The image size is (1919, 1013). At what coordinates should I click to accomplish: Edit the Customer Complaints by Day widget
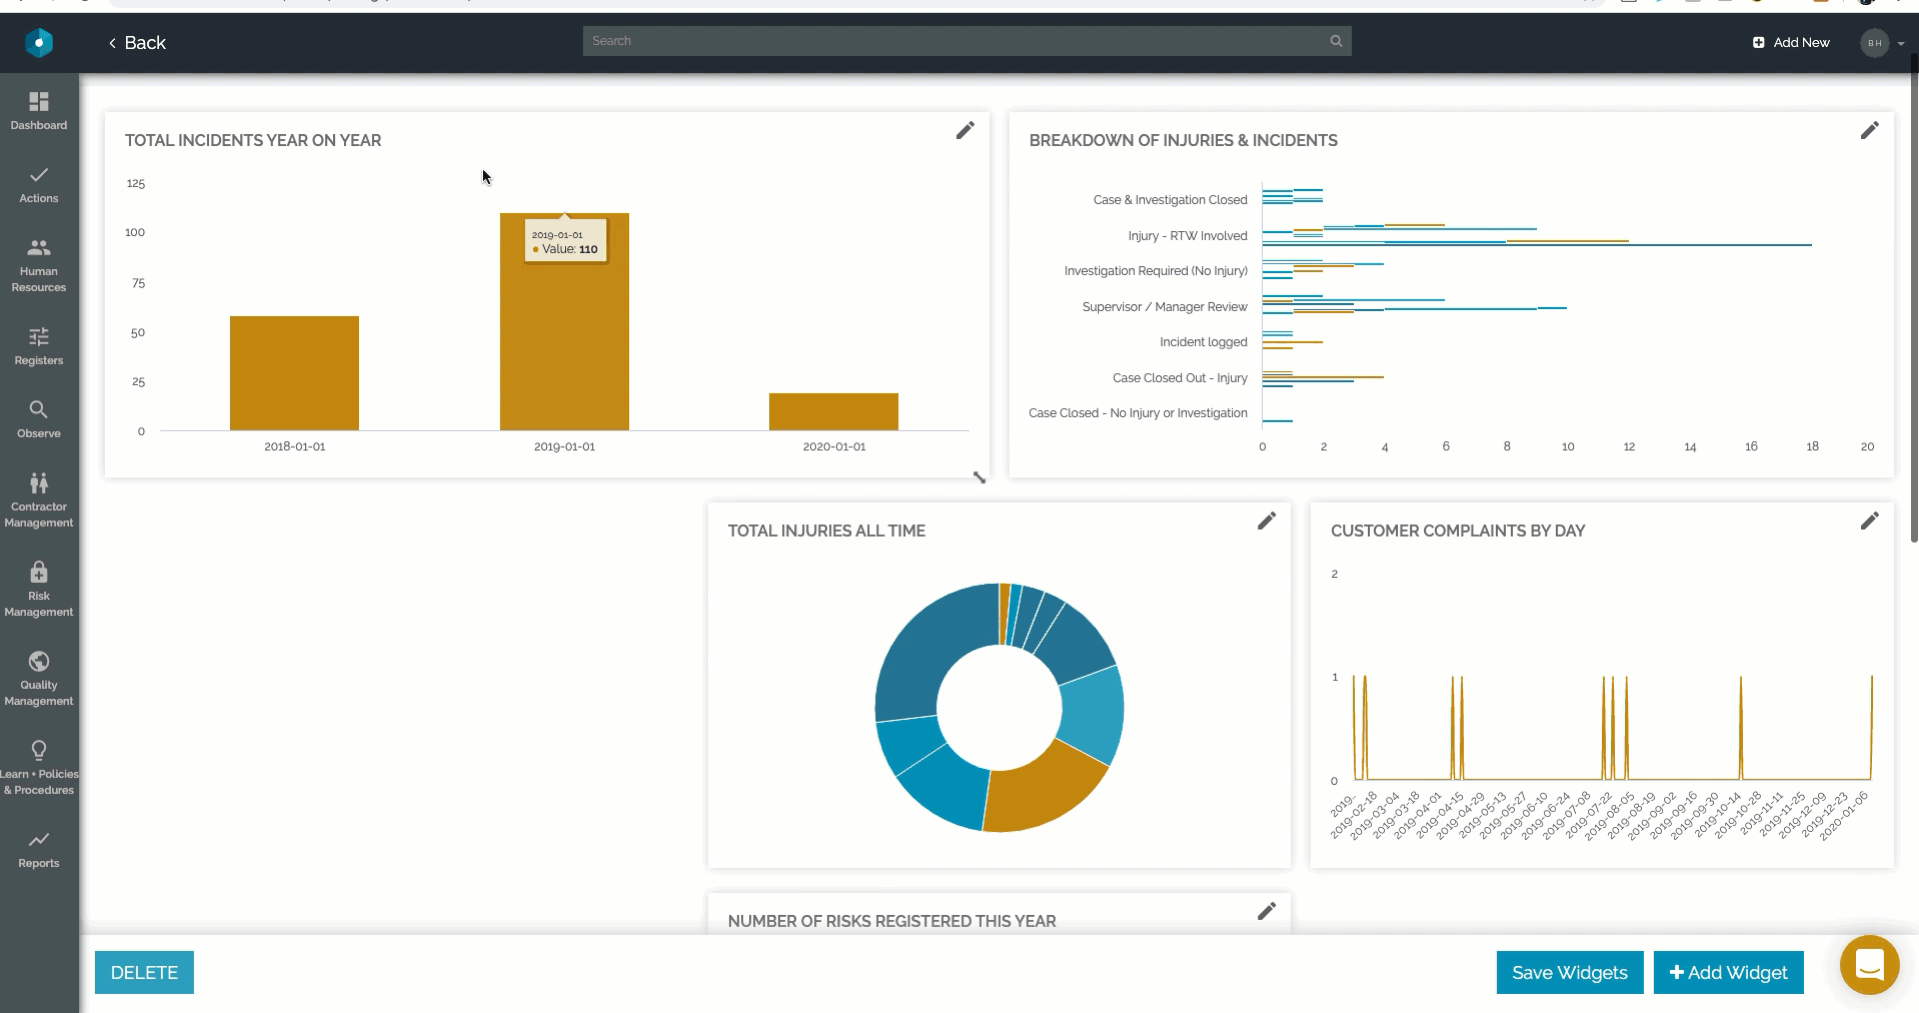[1868, 521]
